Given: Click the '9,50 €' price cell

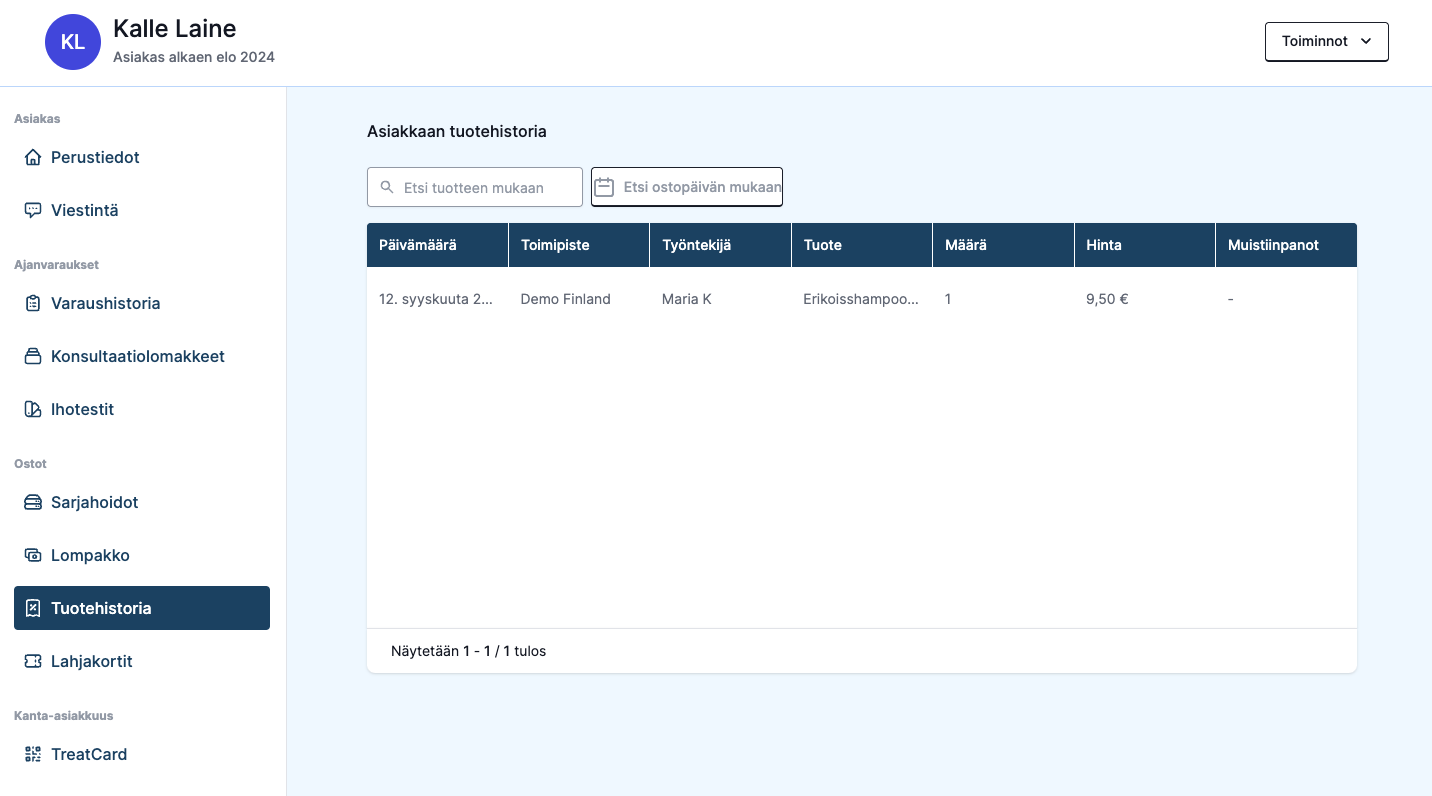Looking at the screenshot, I should 1107,299.
